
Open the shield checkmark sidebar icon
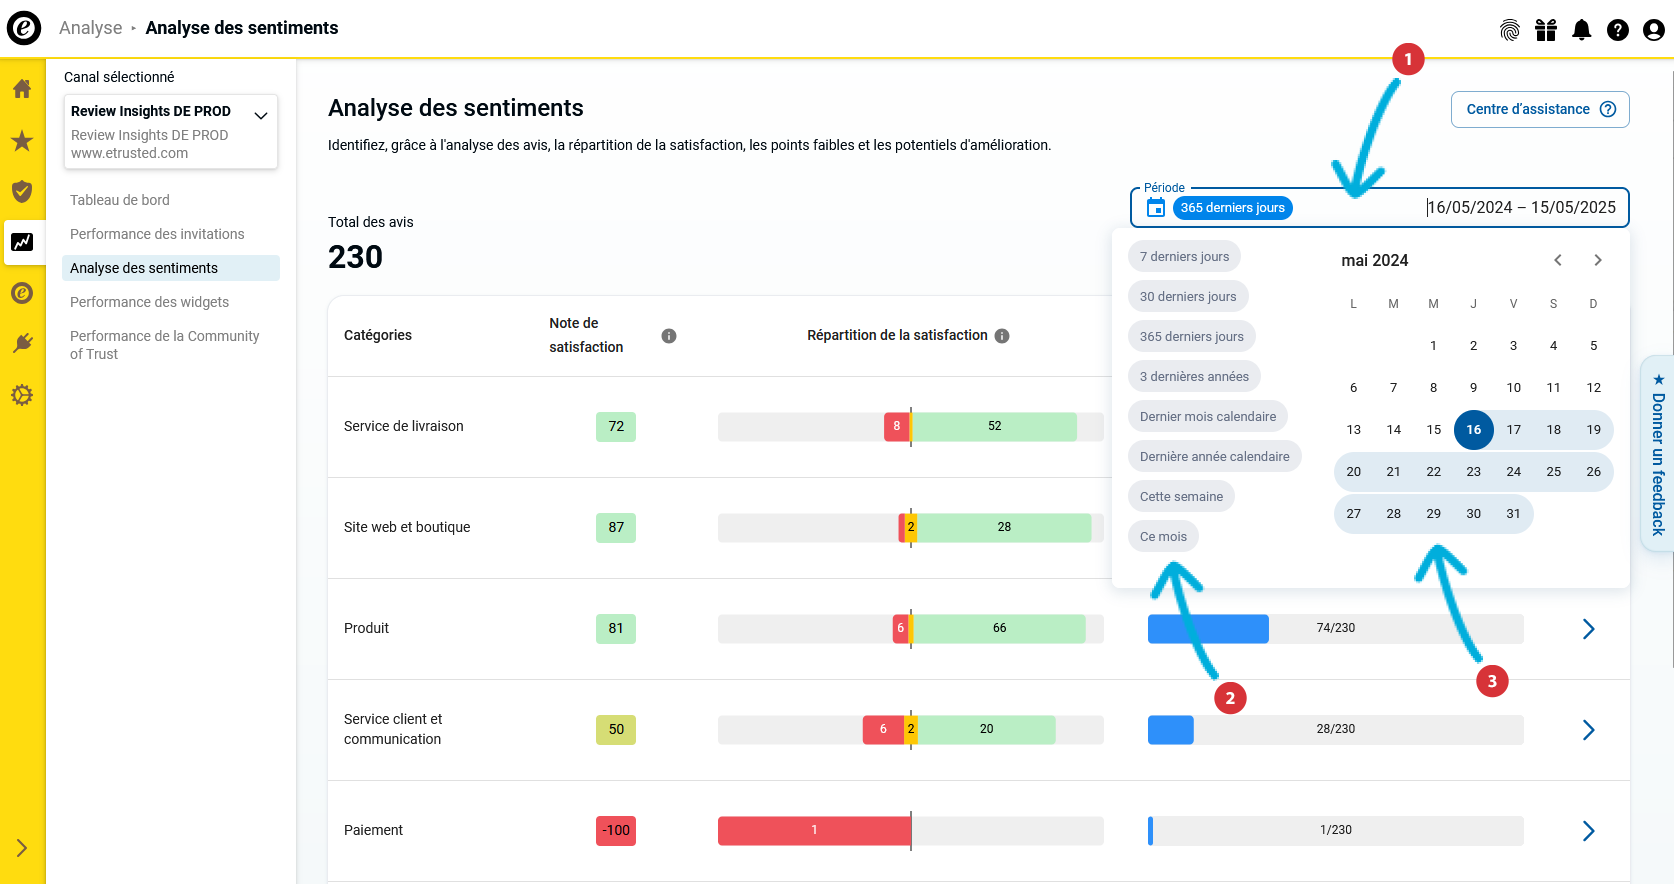click(22, 191)
